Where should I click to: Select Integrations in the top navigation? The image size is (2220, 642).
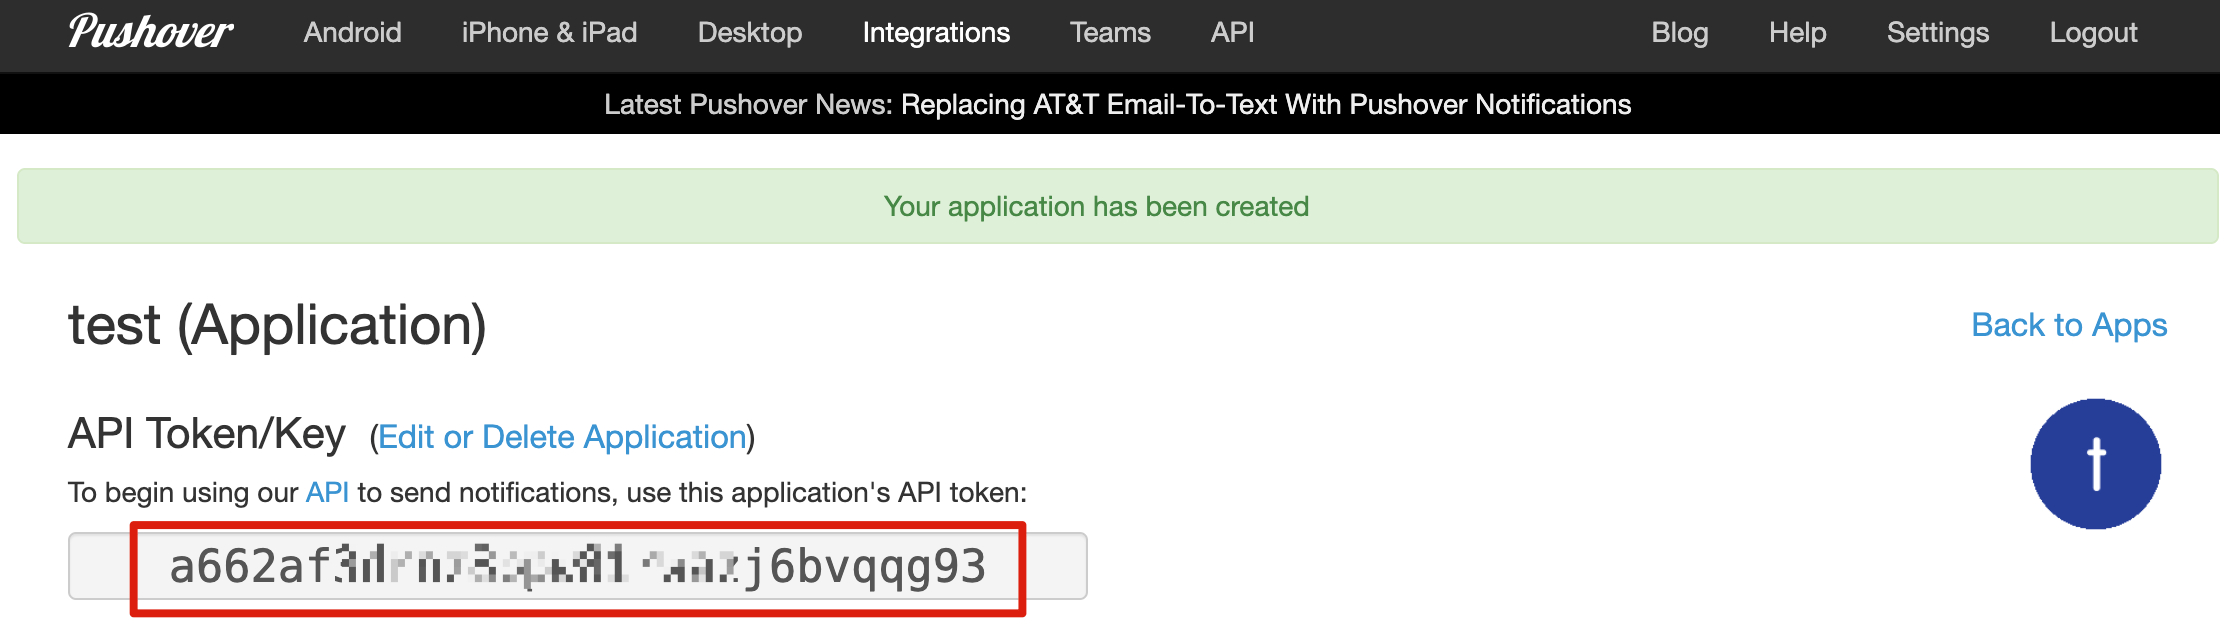point(936,33)
